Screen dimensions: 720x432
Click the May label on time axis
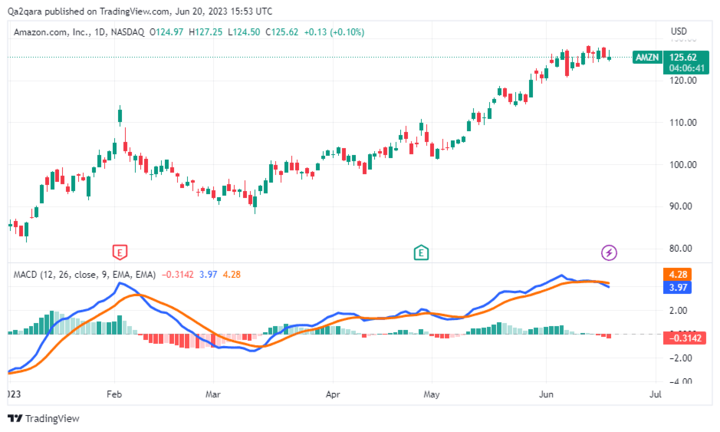432,394
